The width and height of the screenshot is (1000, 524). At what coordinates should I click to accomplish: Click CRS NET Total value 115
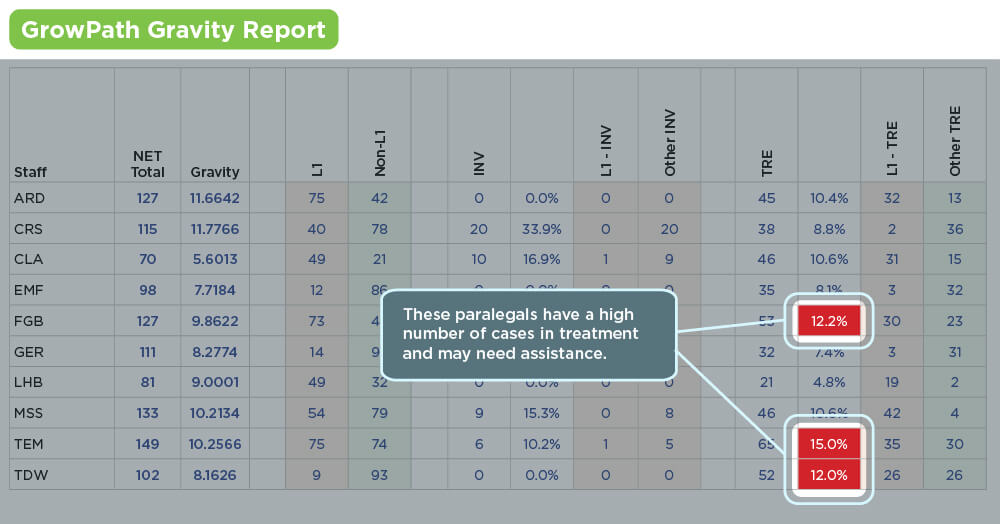point(148,229)
